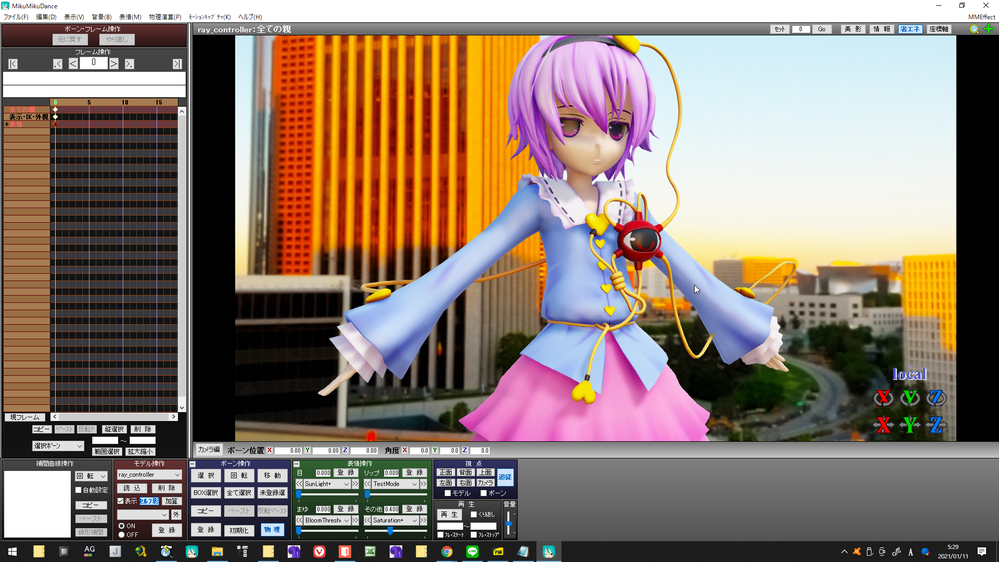The height and width of the screenshot is (562, 999).
Task: Enable モデル view-follow checkbox
Action: click(x=447, y=493)
